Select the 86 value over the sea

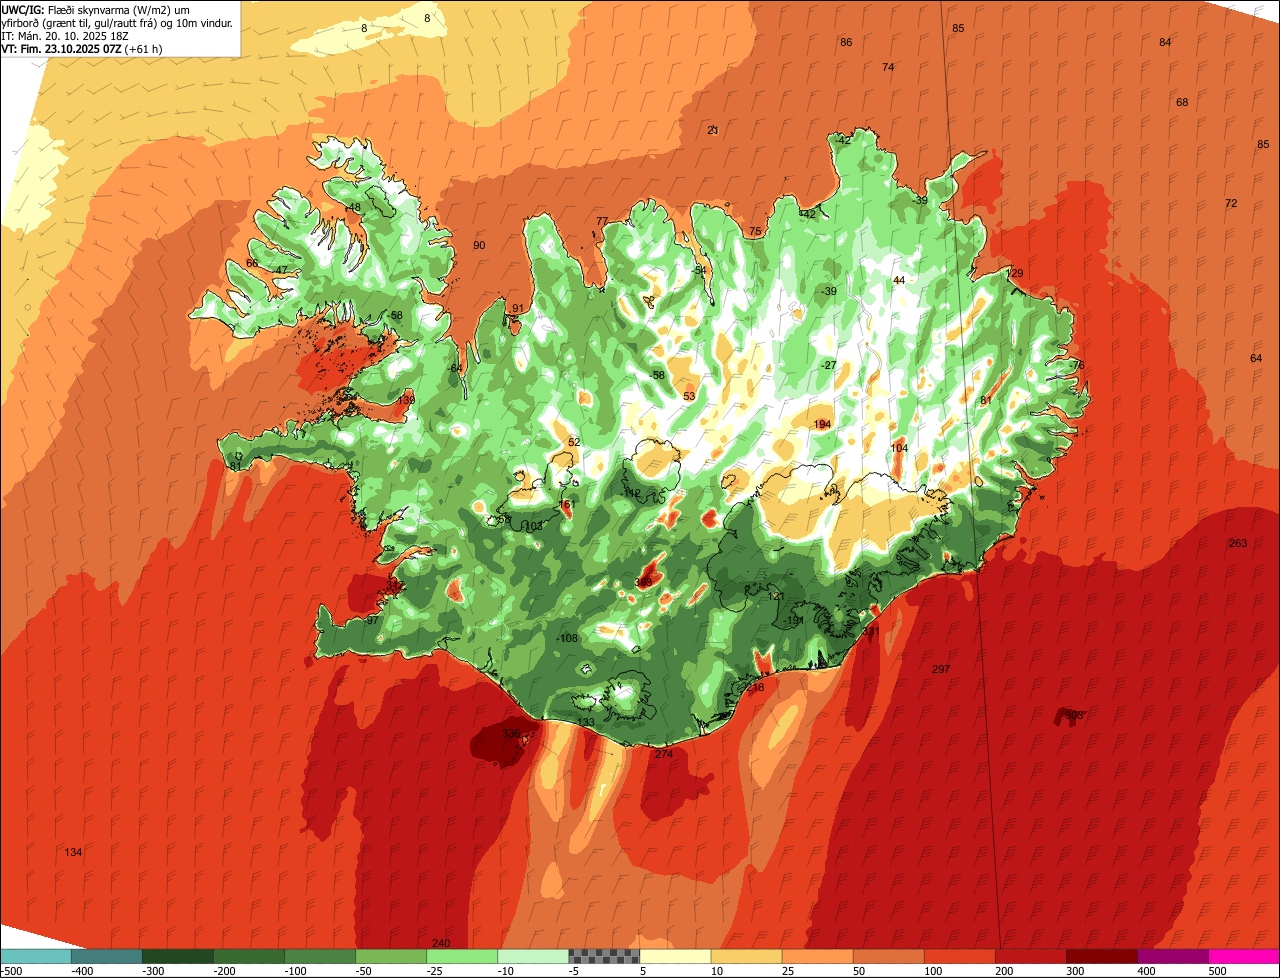(x=846, y=42)
